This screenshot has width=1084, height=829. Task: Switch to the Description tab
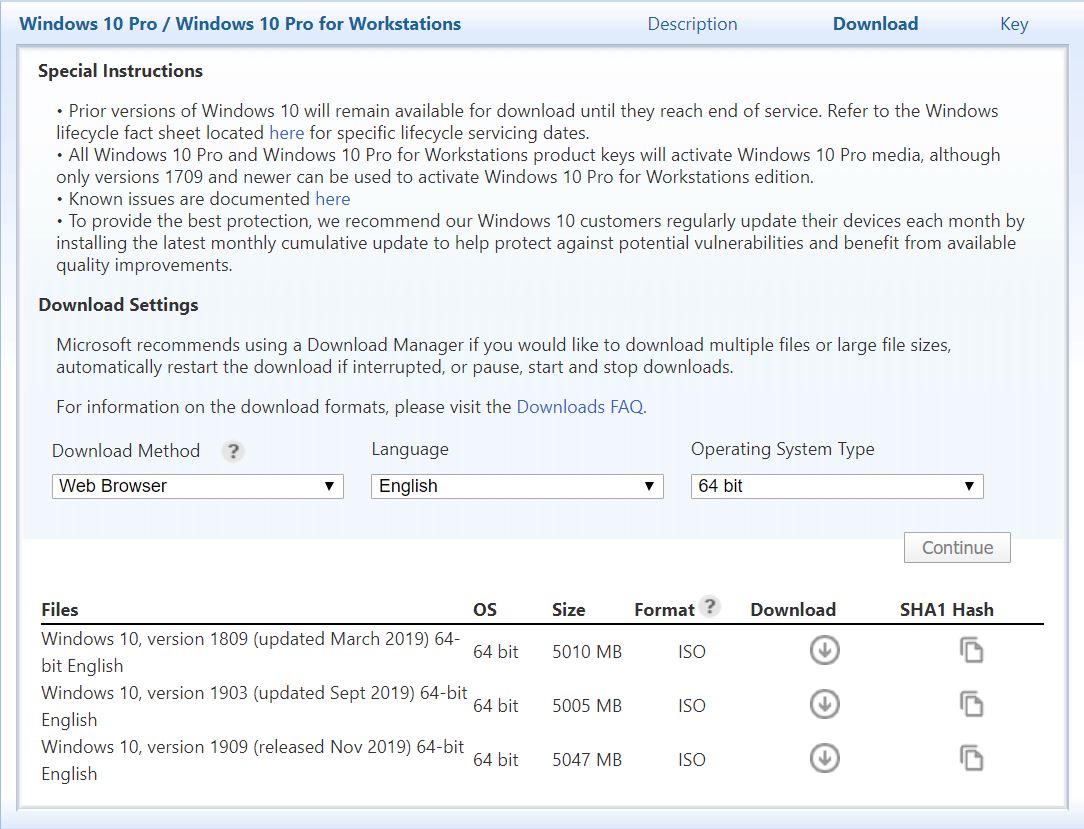point(692,24)
